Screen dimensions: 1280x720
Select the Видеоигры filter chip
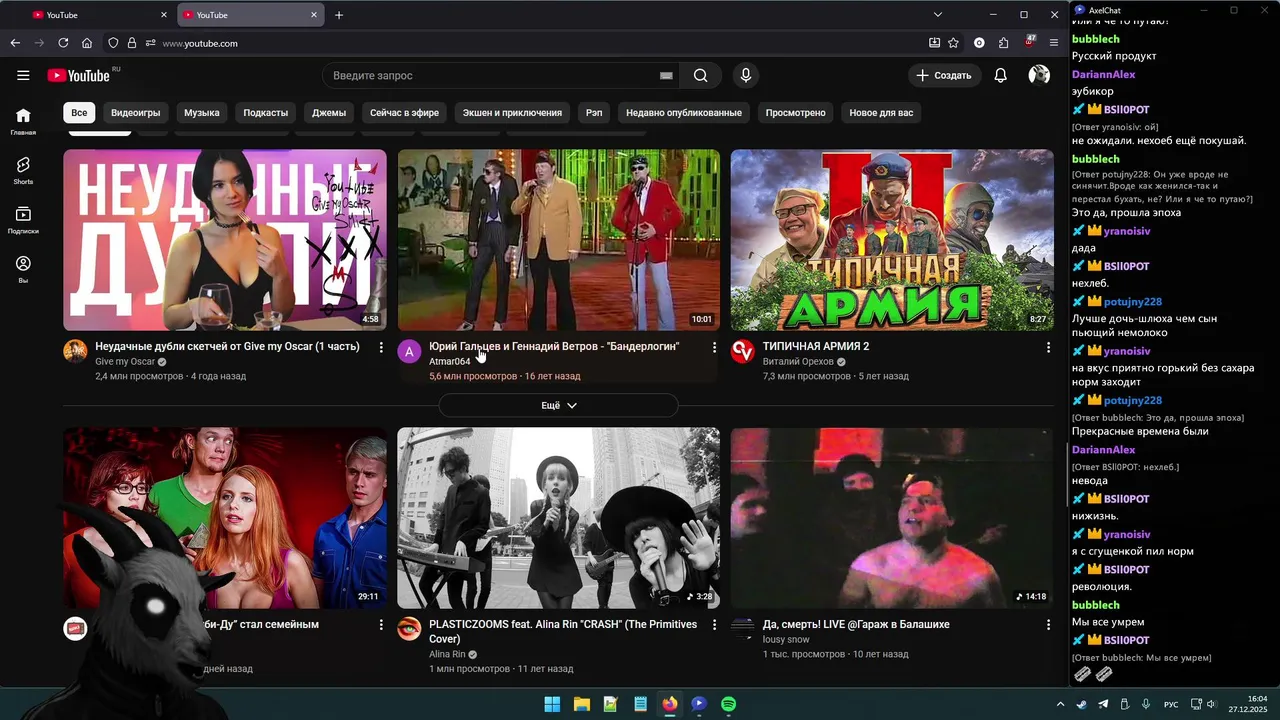click(x=135, y=113)
